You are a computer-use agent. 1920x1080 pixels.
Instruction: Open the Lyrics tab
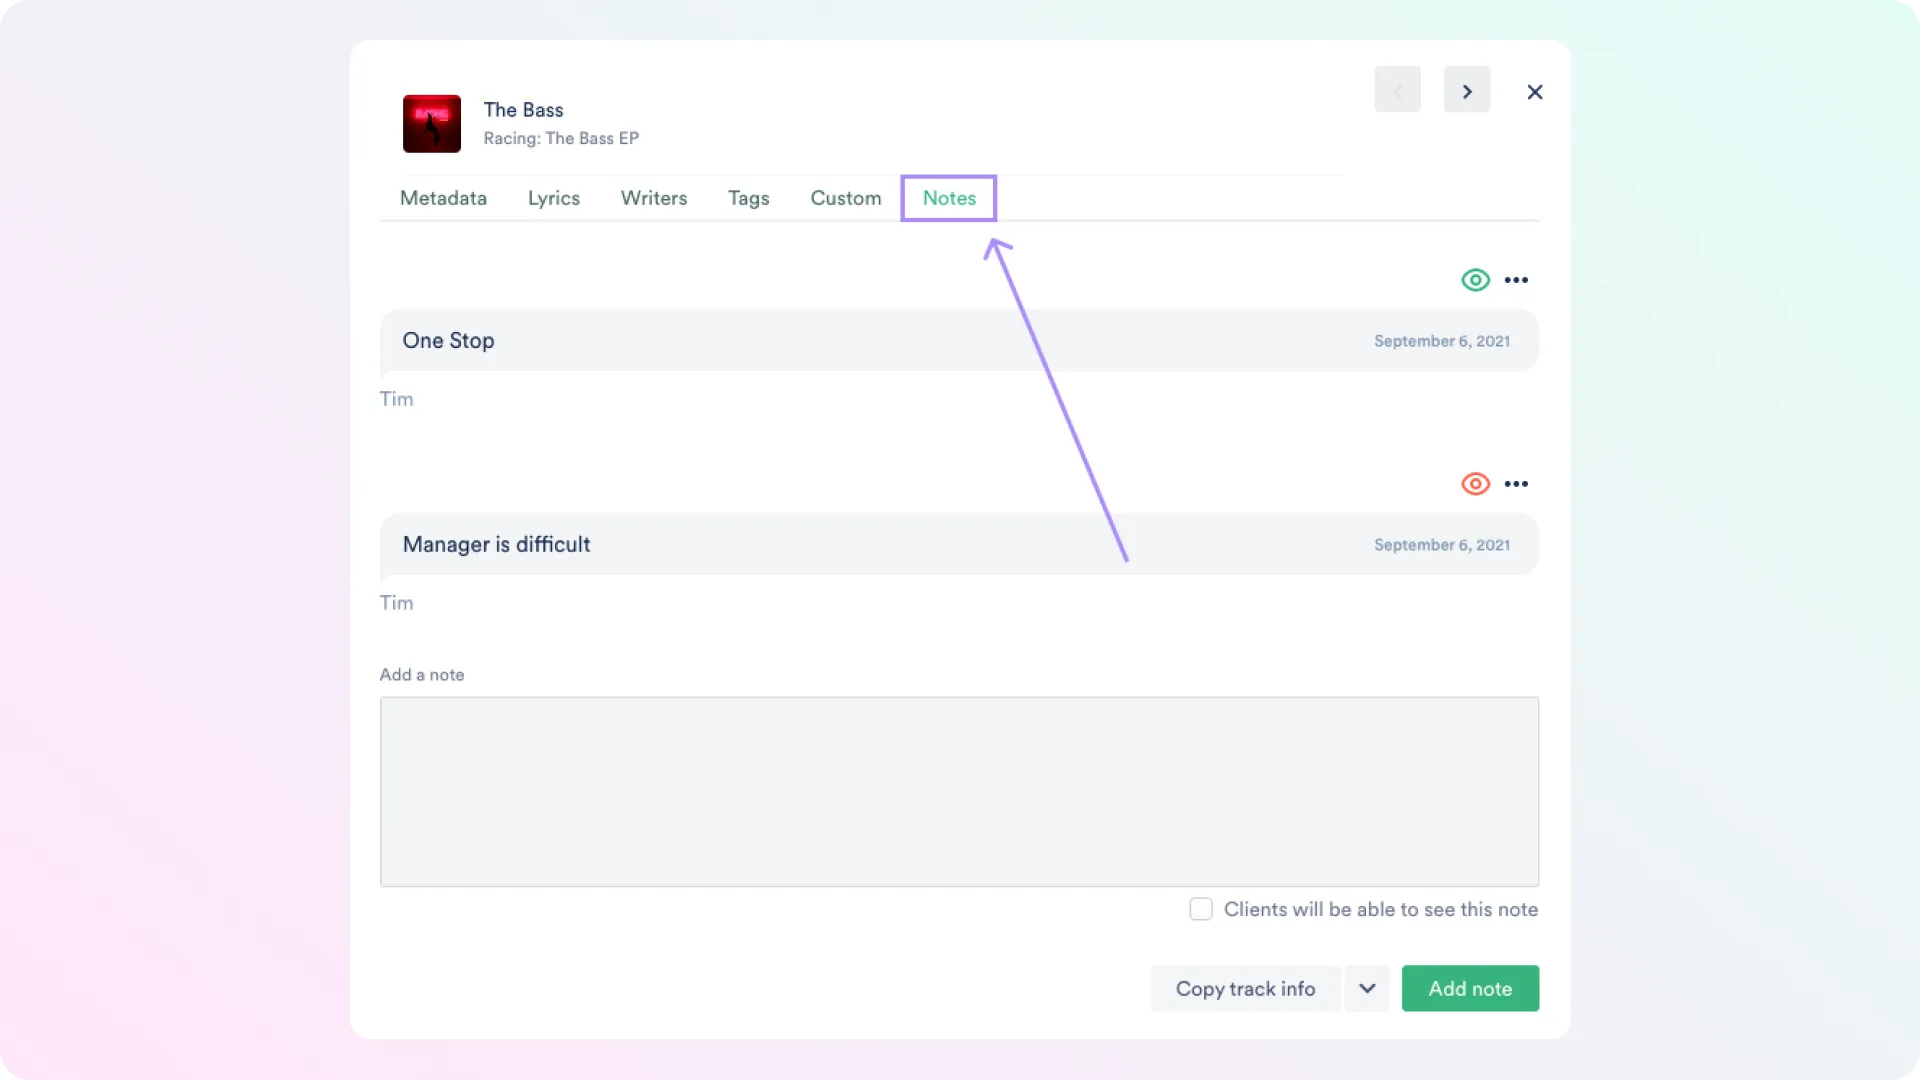click(x=553, y=198)
